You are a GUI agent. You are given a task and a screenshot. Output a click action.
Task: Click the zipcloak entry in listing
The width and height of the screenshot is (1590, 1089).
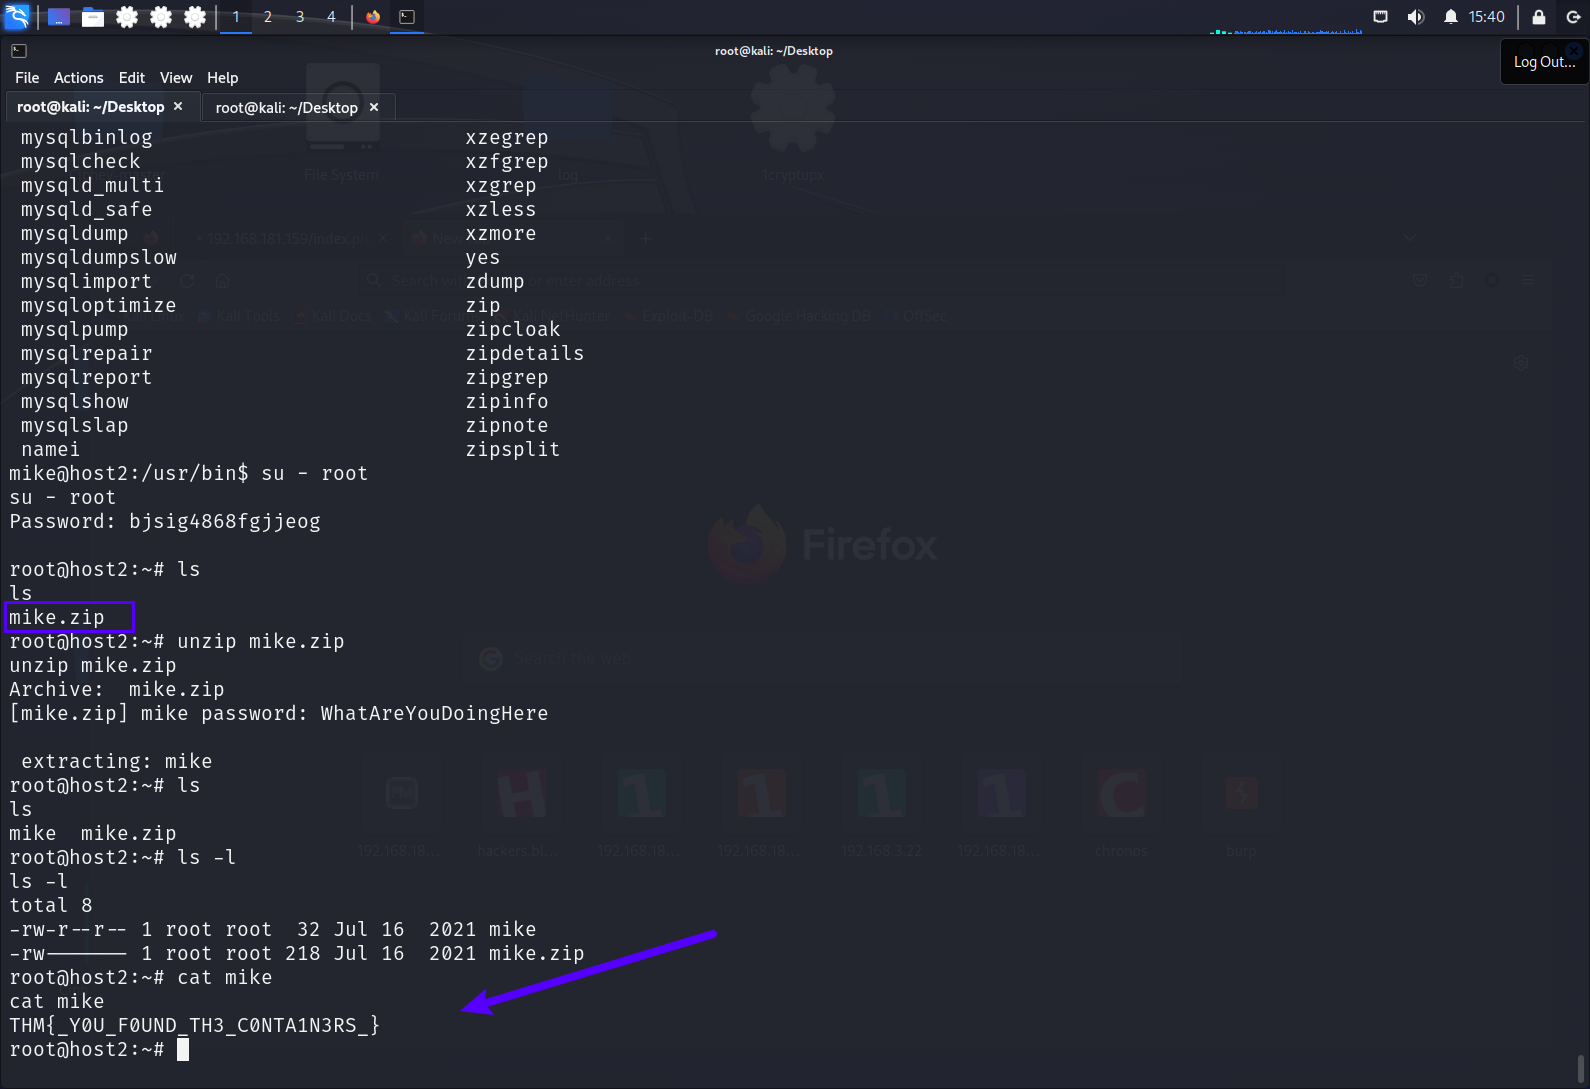[513, 329]
